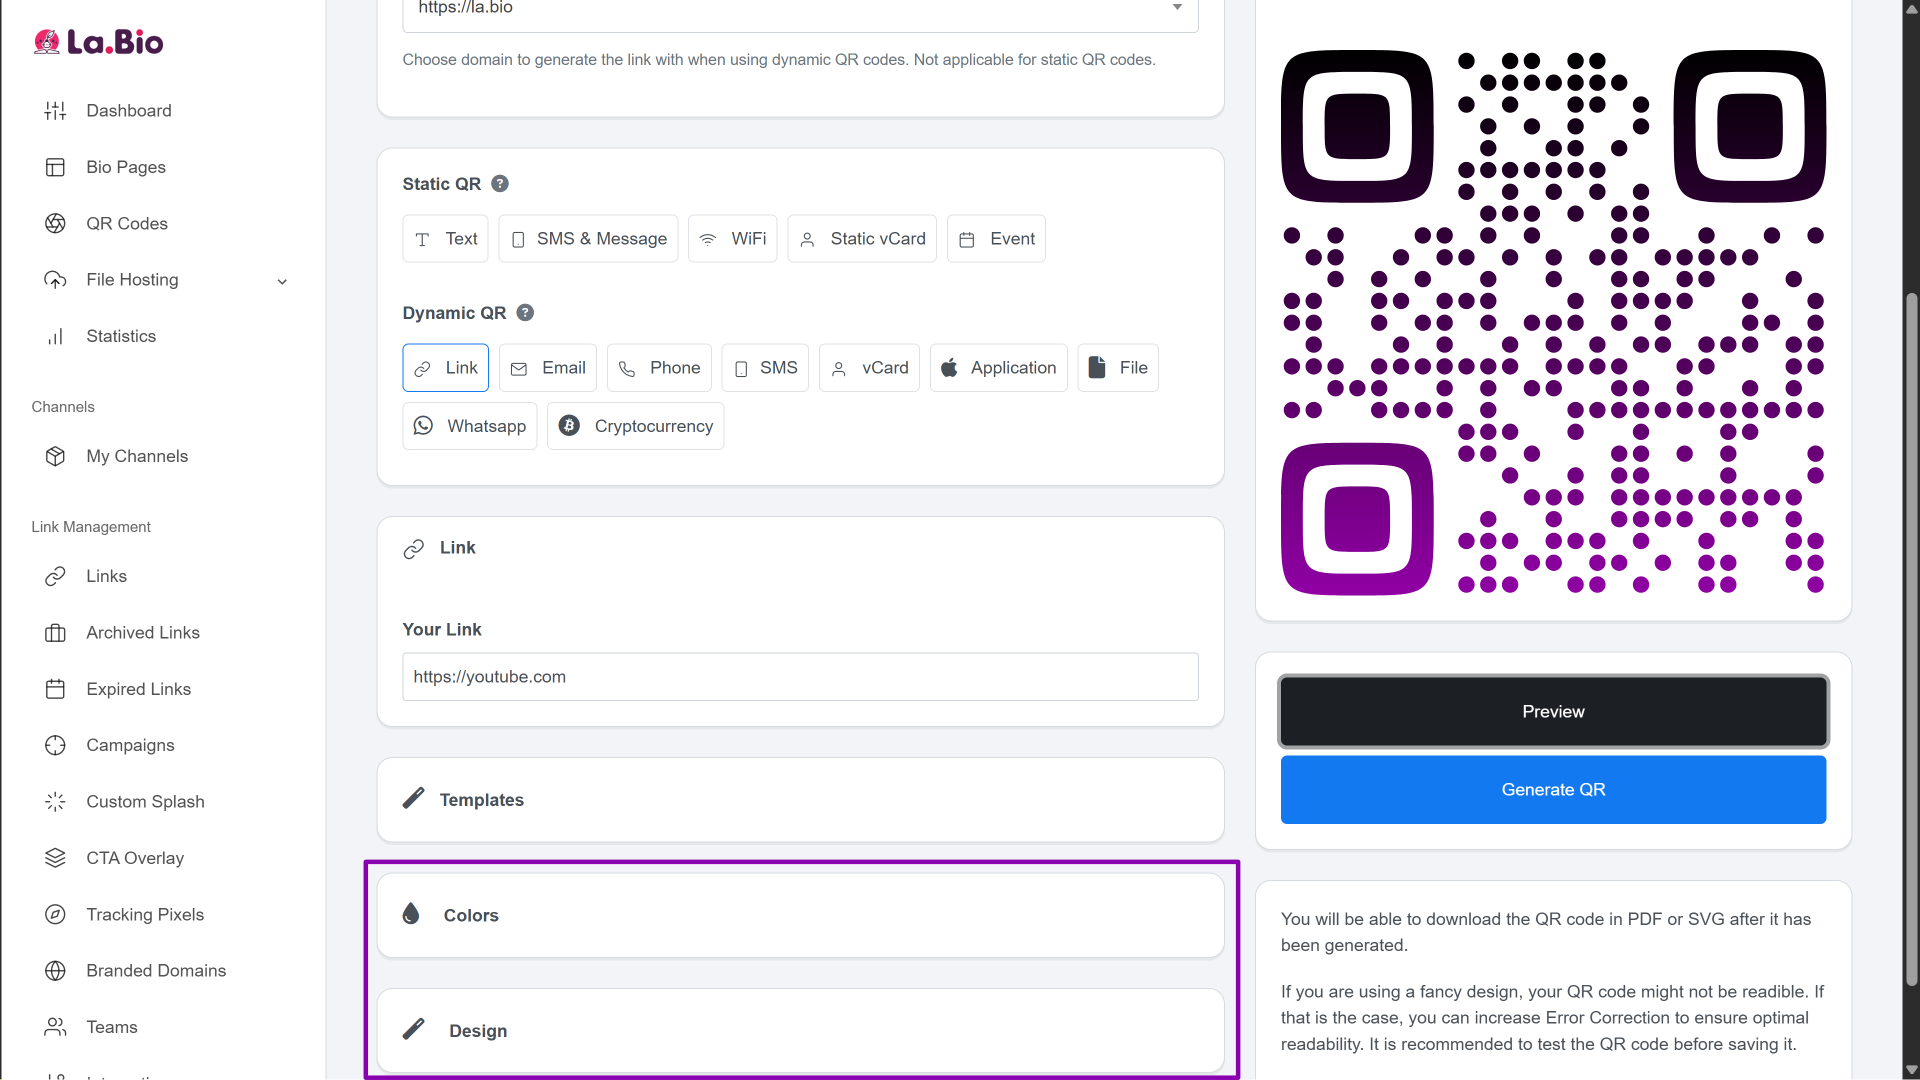This screenshot has height=1080, width=1920.
Task: Click the La.Bio logo
Action: coord(98,42)
